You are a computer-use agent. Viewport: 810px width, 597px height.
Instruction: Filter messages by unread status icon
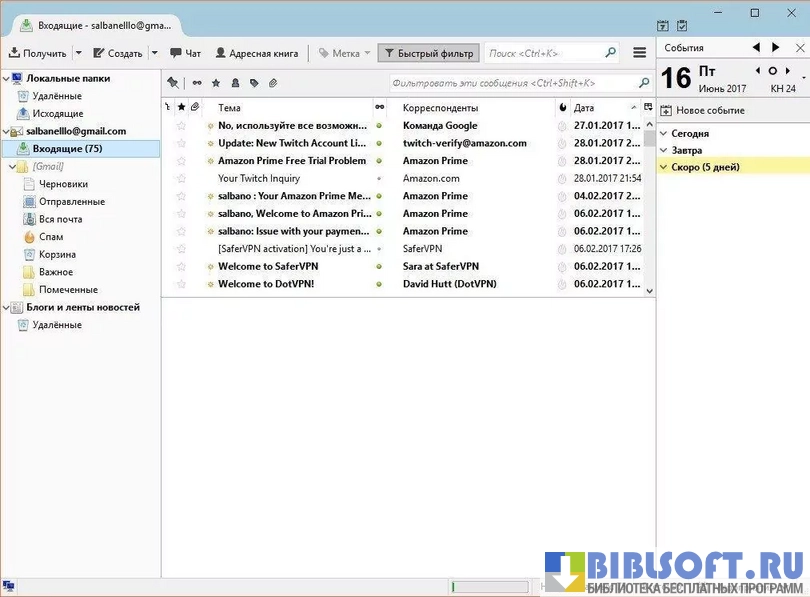(197, 83)
